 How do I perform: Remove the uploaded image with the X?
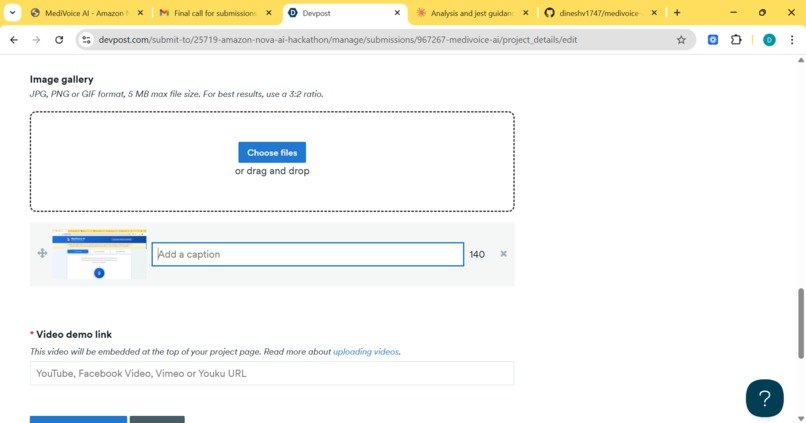(x=504, y=253)
